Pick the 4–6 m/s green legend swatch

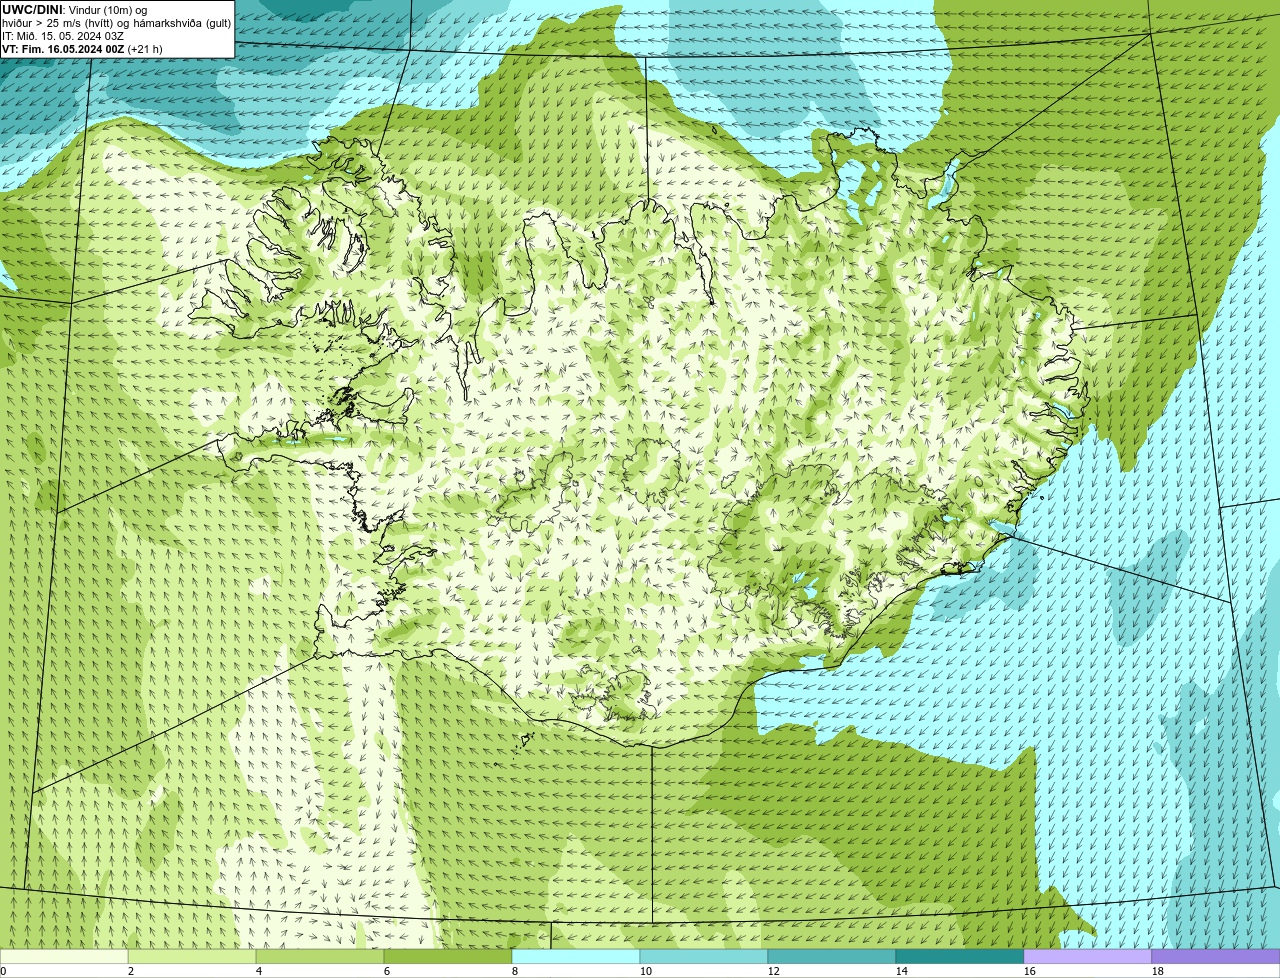point(320,956)
